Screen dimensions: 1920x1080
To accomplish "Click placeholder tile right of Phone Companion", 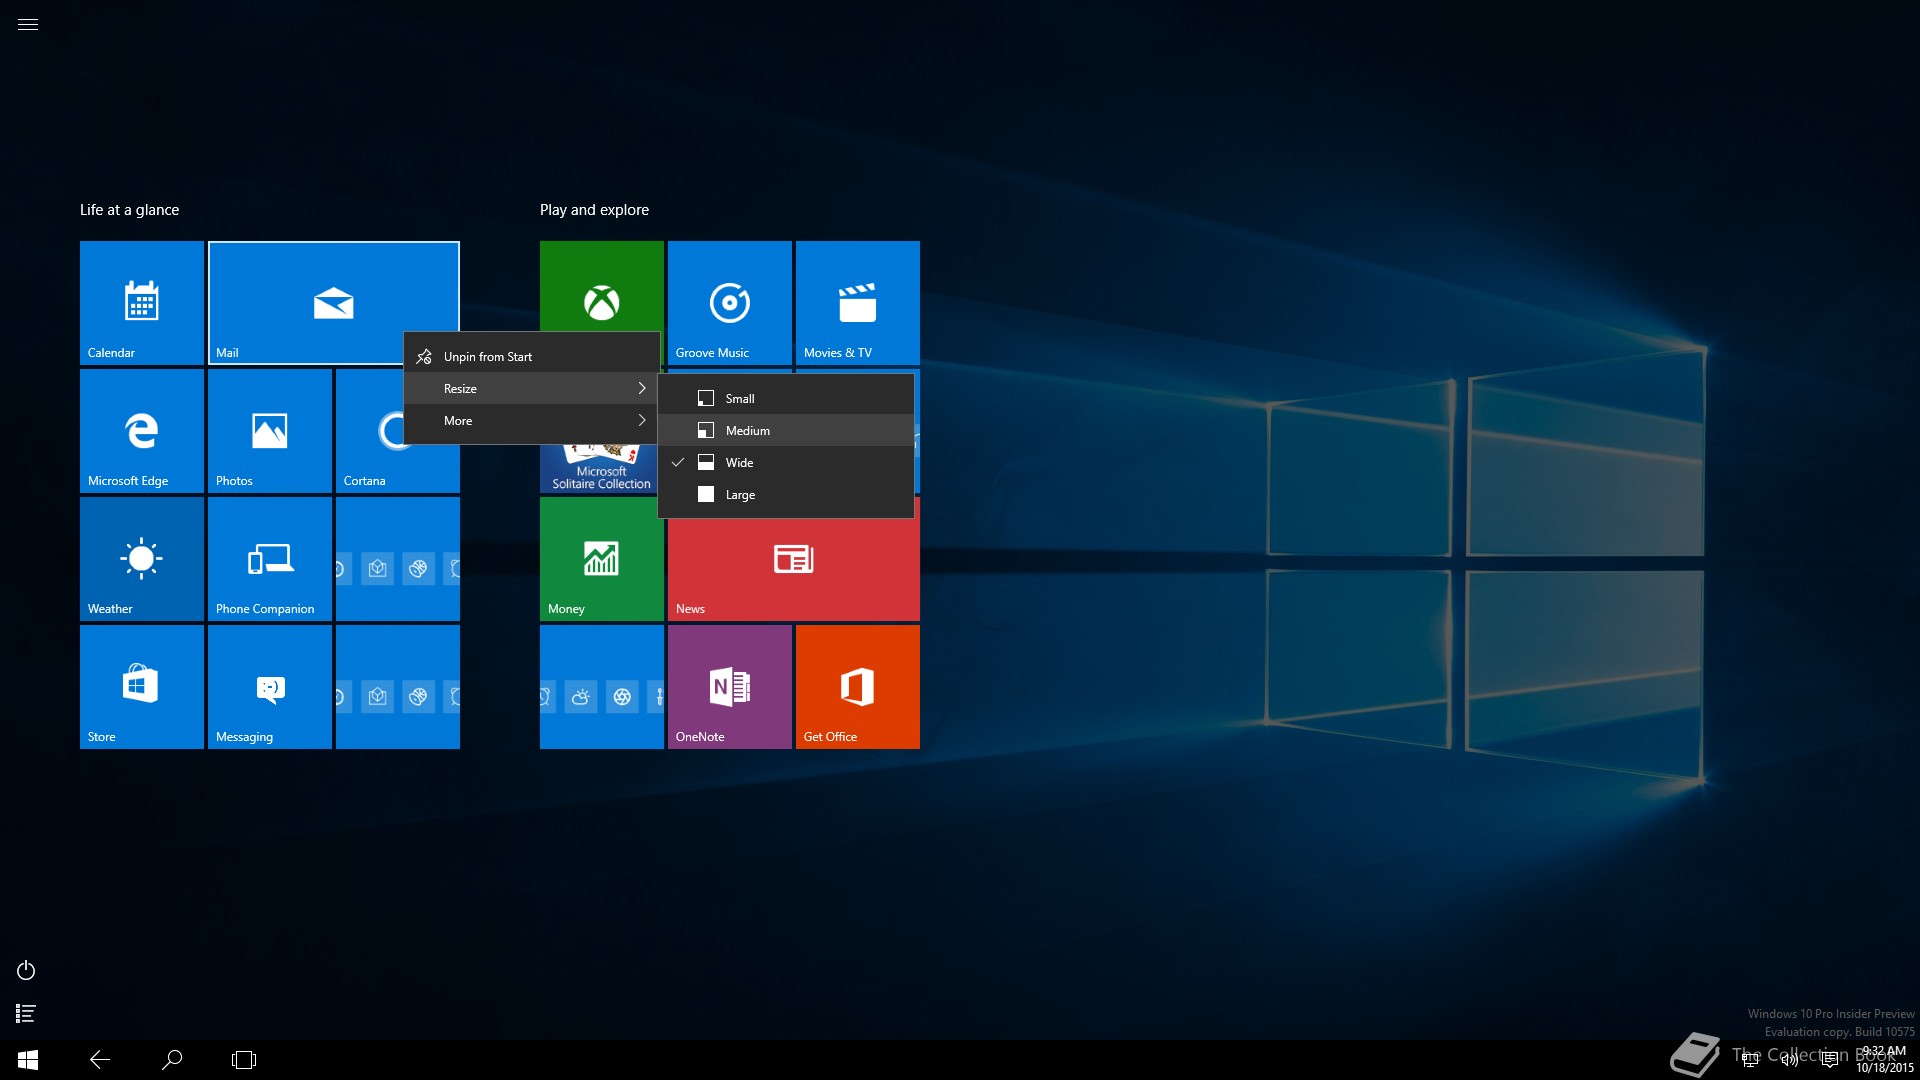I will 398,559.
